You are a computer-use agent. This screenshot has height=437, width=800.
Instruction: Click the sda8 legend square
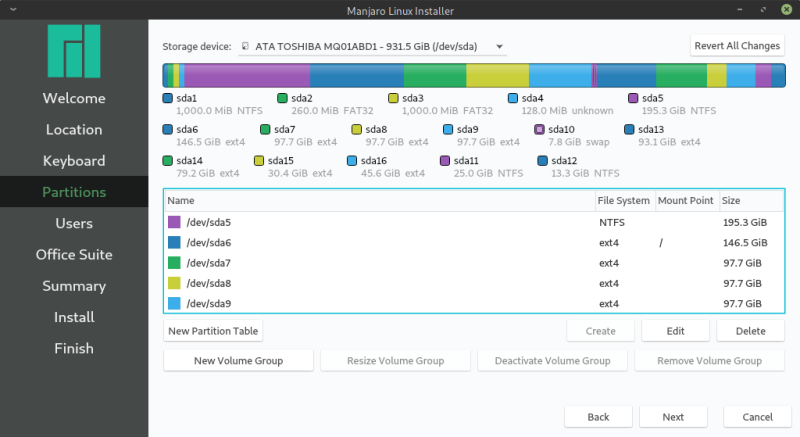click(357, 130)
